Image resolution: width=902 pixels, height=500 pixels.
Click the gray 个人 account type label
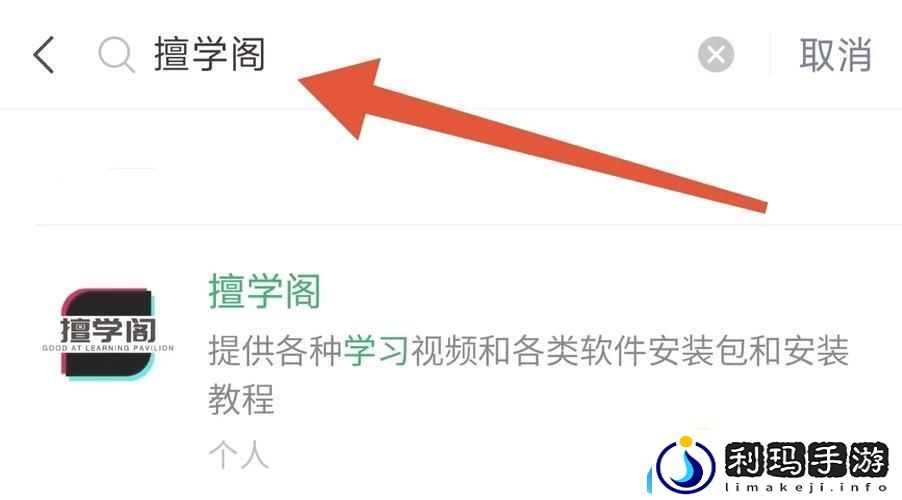[x=239, y=455]
